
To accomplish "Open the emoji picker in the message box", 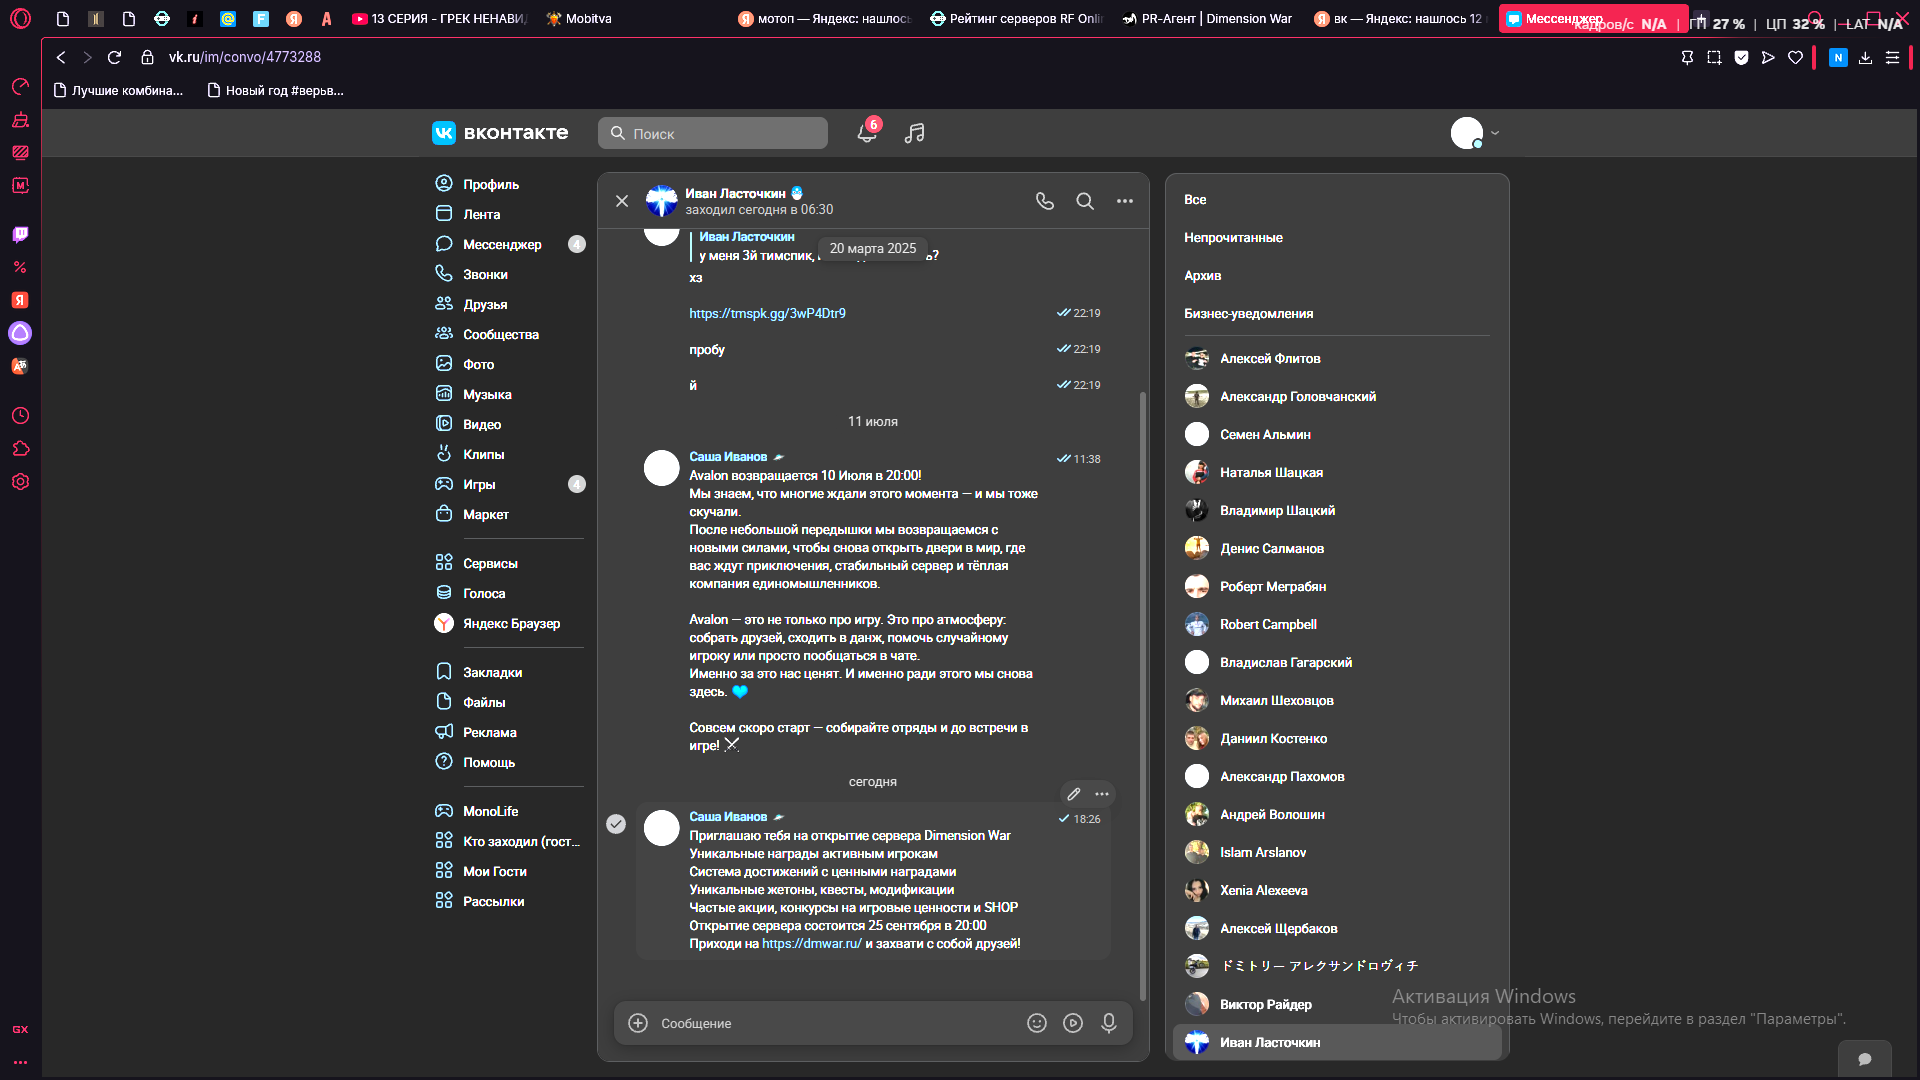I will (x=1037, y=1023).
